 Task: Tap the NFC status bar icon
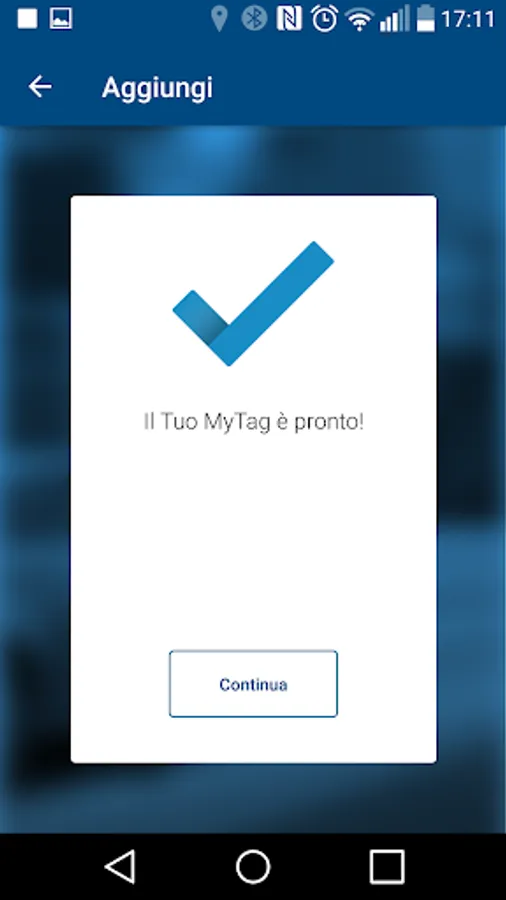(x=289, y=19)
